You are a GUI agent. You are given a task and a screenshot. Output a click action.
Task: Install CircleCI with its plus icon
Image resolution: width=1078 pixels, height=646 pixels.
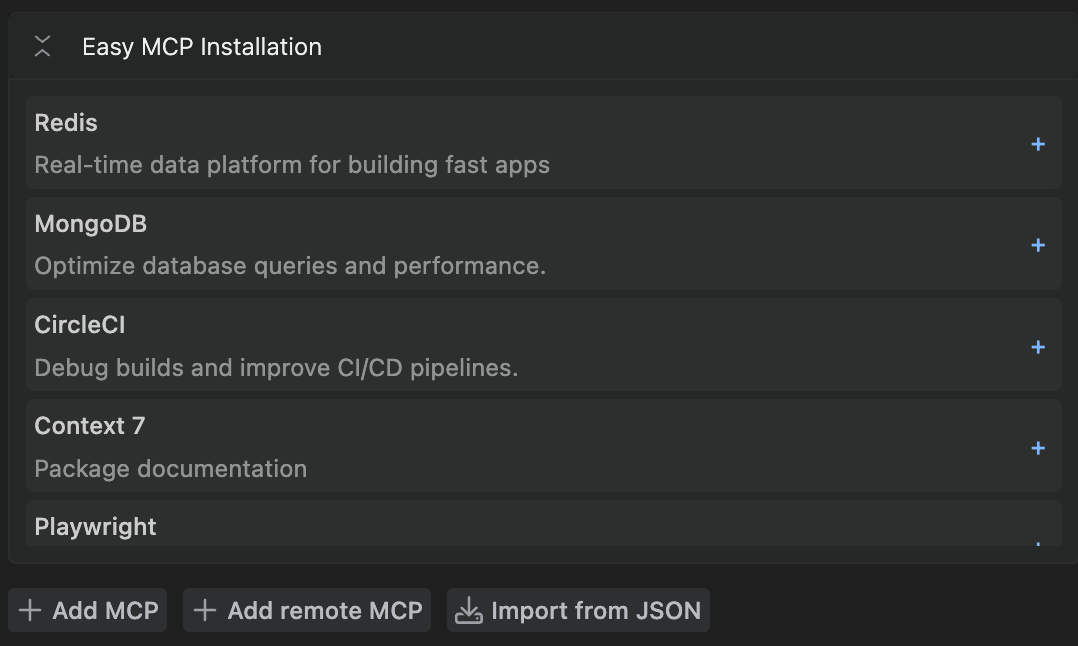coord(1038,347)
